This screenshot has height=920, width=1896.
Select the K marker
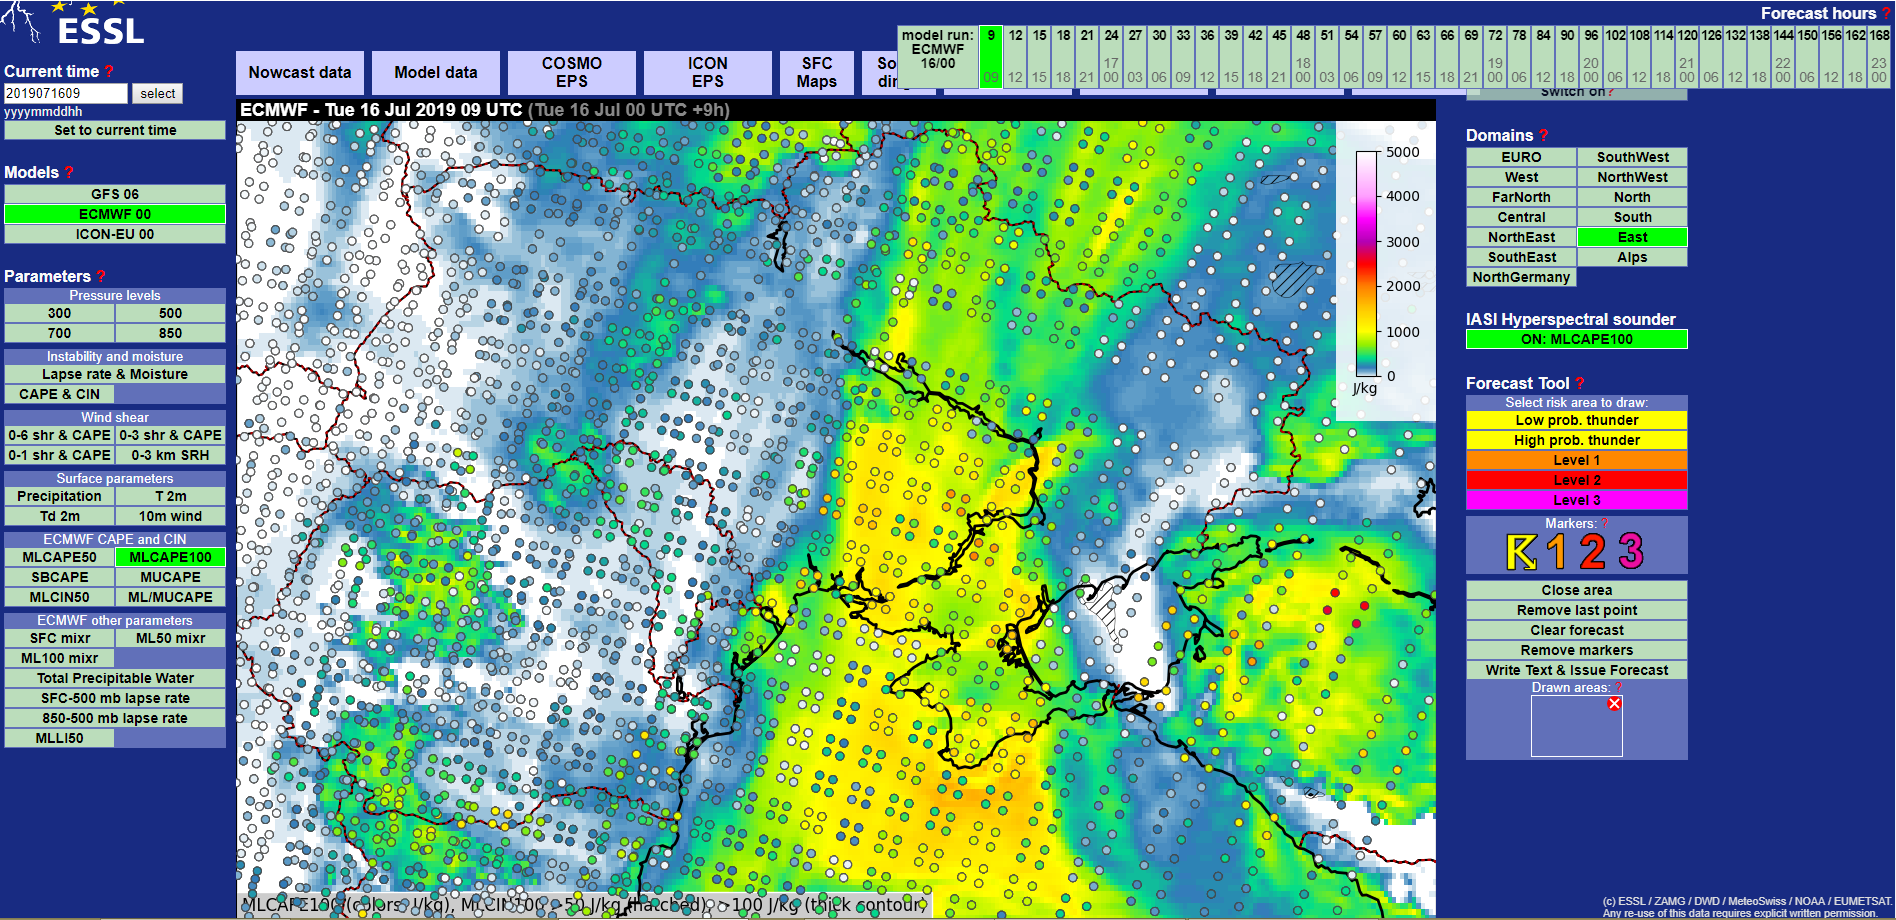tap(1521, 552)
